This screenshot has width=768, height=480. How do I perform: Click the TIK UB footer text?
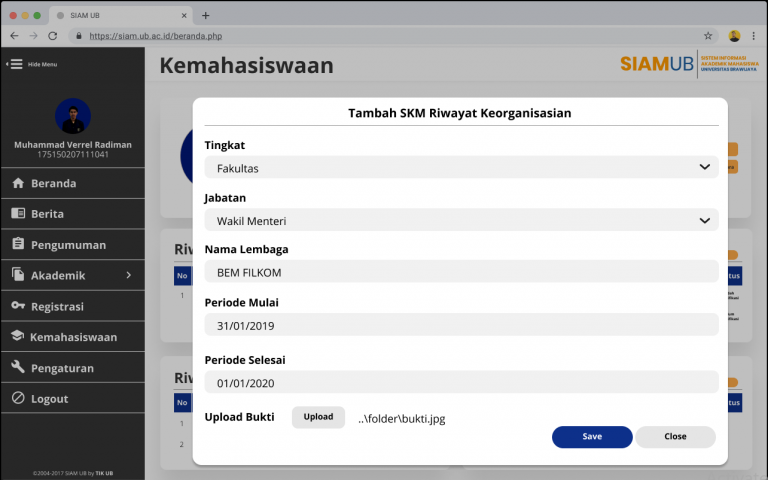pos(104,473)
